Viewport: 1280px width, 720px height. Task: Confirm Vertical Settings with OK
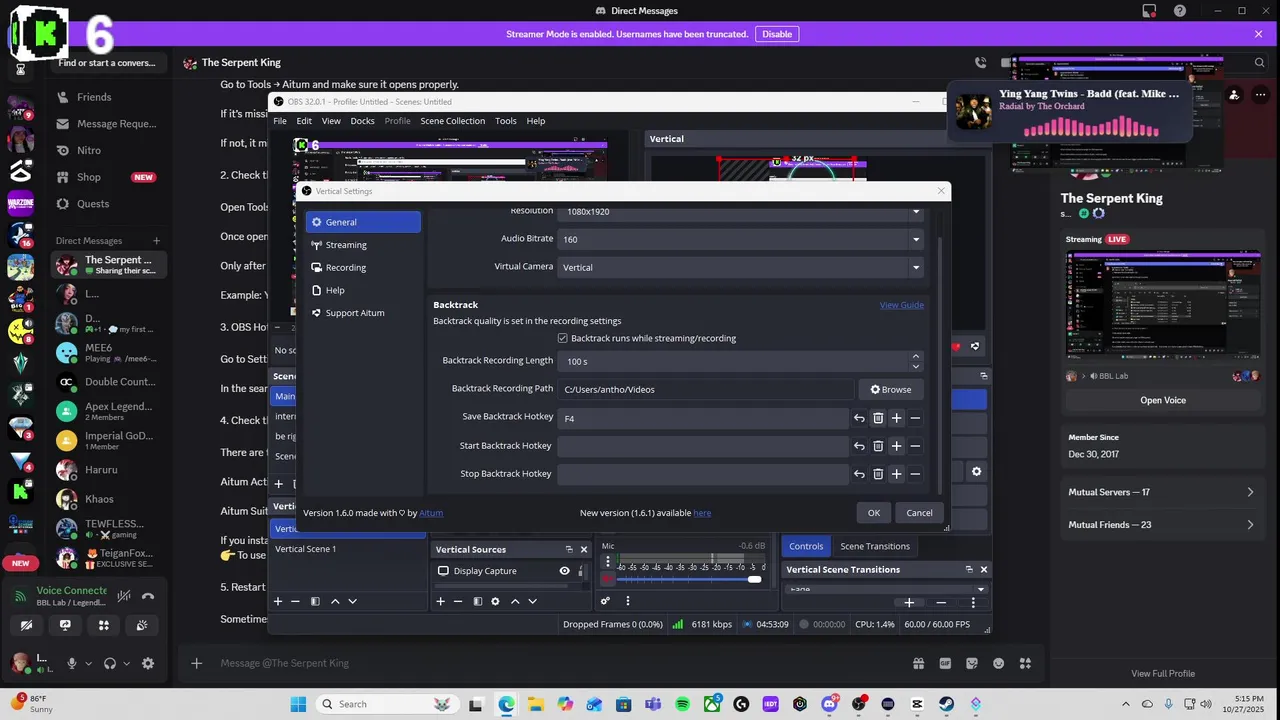pyautogui.click(x=874, y=513)
